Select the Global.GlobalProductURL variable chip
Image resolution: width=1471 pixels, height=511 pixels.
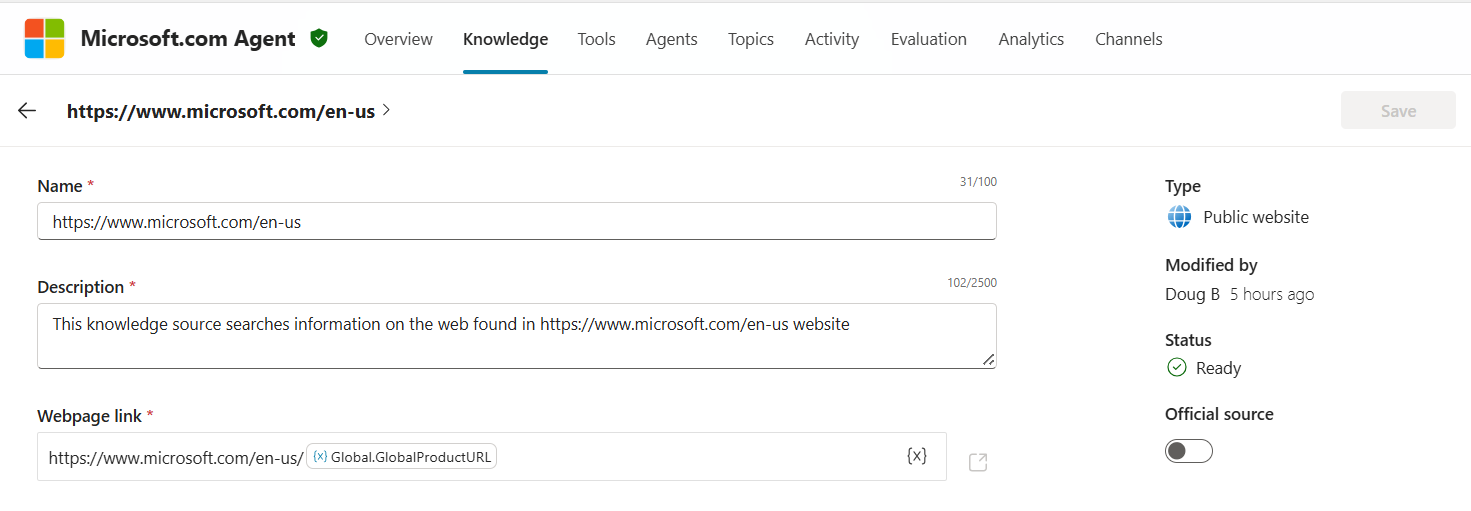click(x=402, y=457)
